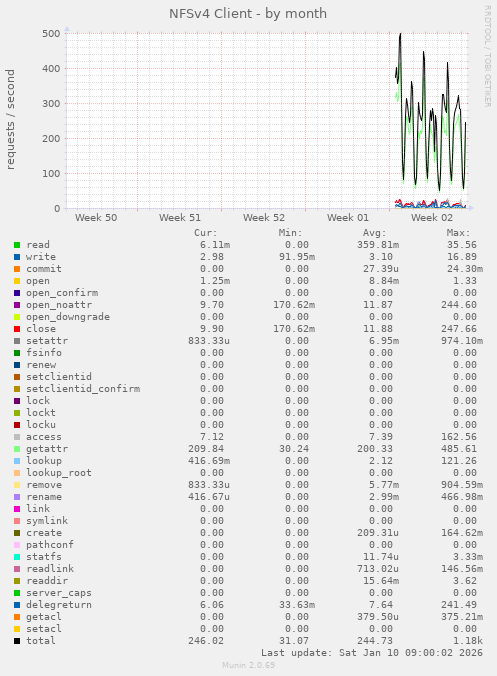Click the Min: column header
Image resolution: width=497 pixels, height=676 pixels.
(x=291, y=233)
